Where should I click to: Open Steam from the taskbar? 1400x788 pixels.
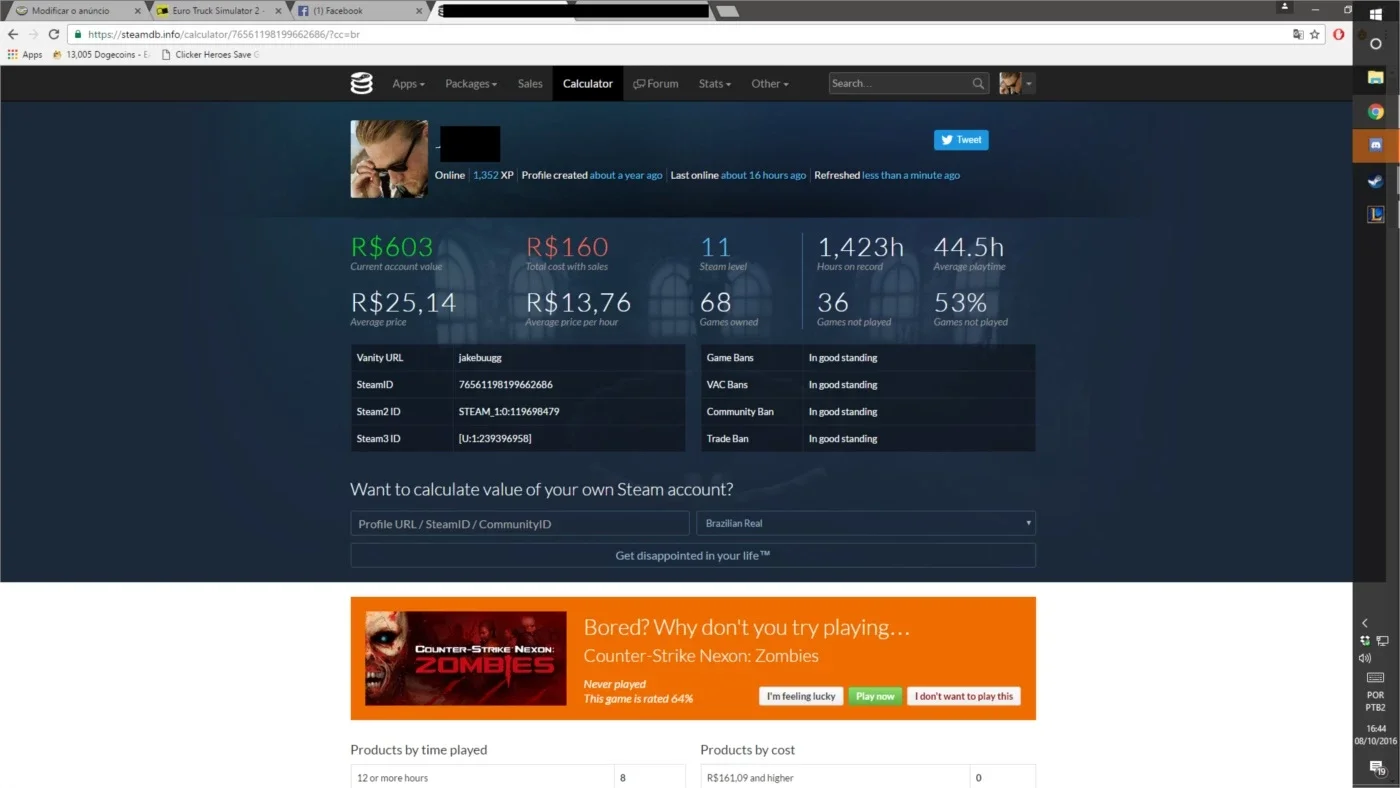click(1376, 181)
